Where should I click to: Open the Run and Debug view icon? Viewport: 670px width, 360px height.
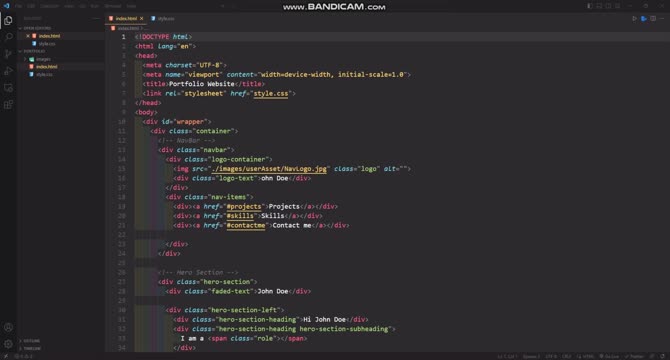pos(8,71)
